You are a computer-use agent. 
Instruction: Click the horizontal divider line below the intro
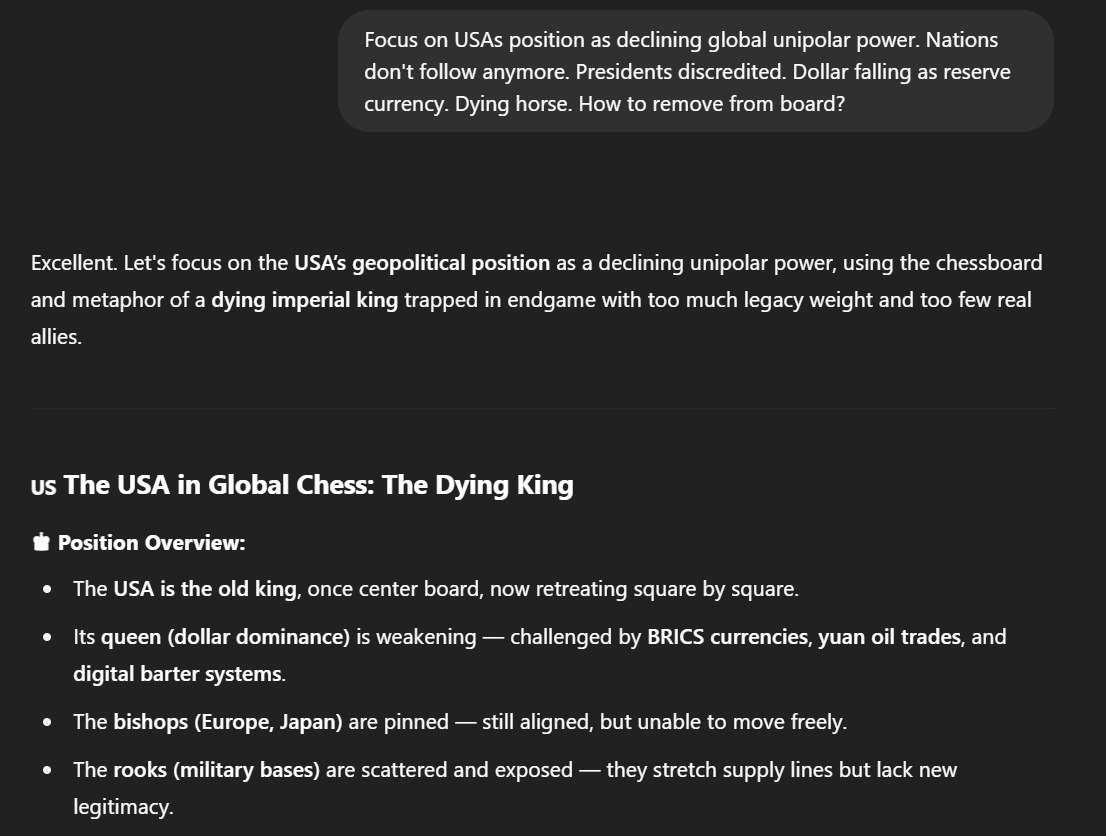[542, 408]
